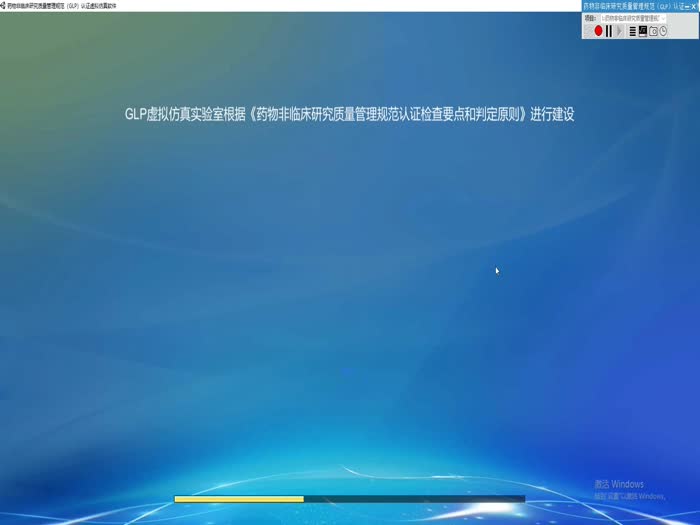This screenshot has width=700, height=525.
Task: Click the GLP虚拟仿真实验室 heading text
Action: (349, 114)
